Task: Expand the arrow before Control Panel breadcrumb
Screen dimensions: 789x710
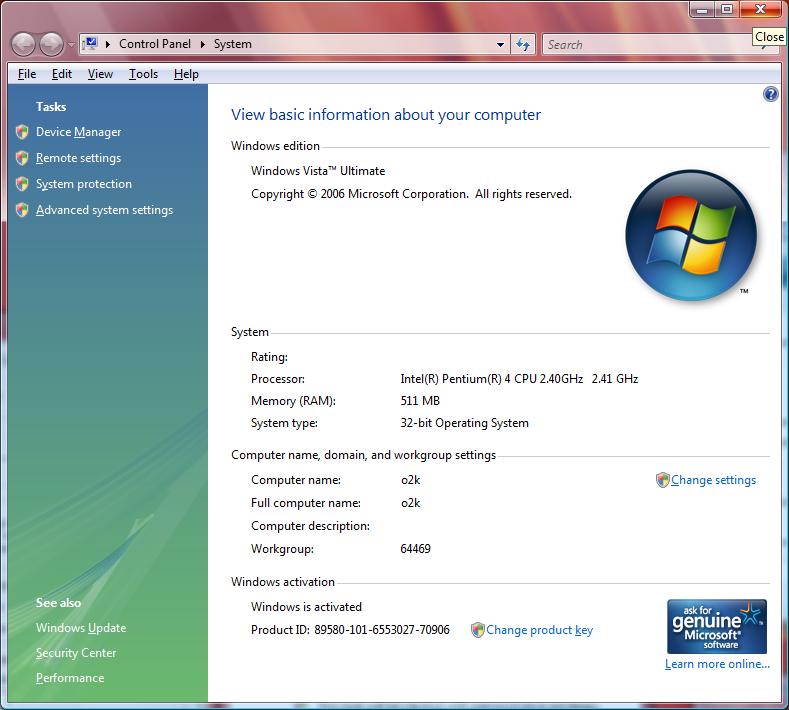Action: 108,44
